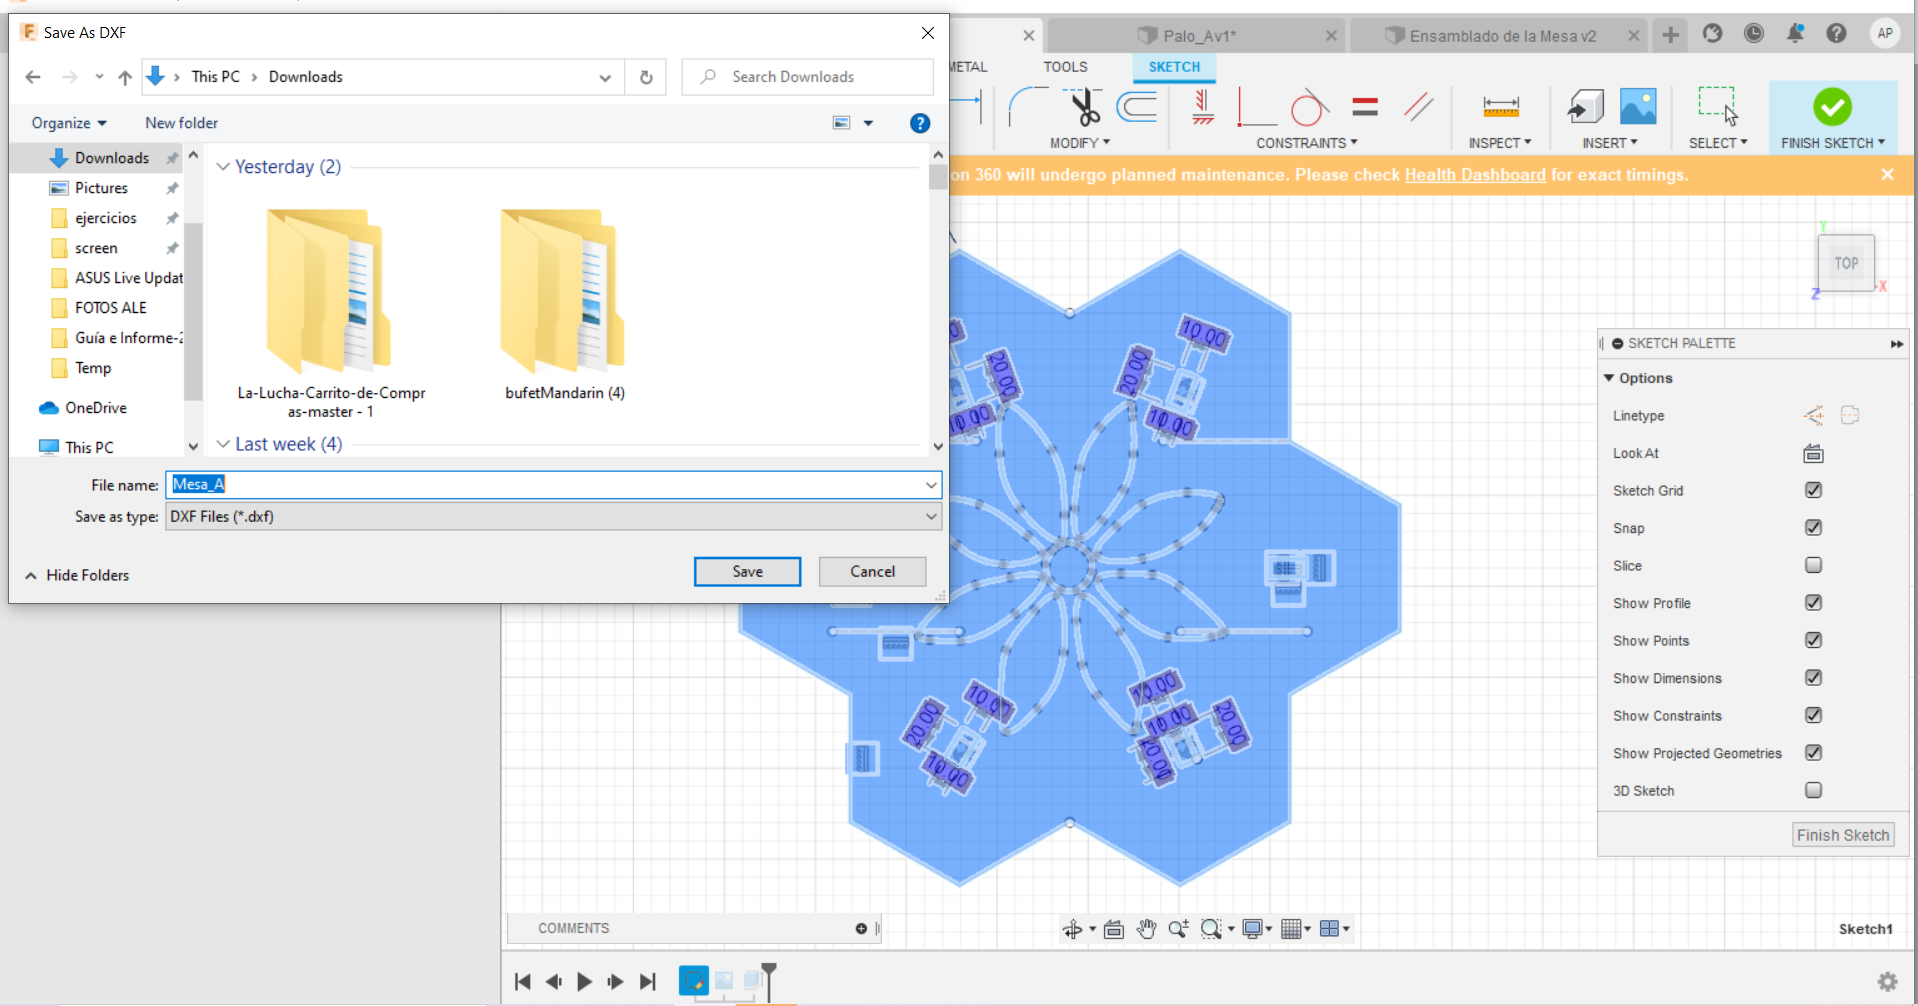Click the window Select tool icon
Screen dimensions: 1918x1006
point(1718,105)
